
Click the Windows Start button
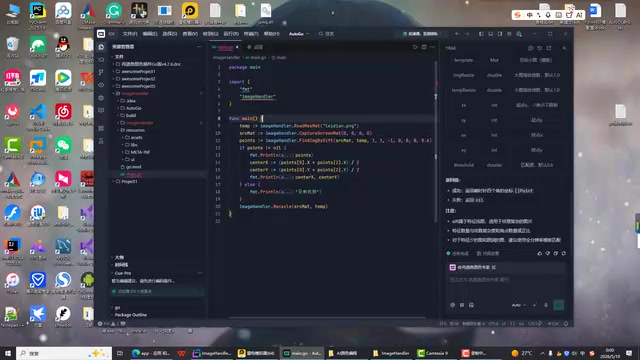click(x=8, y=353)
